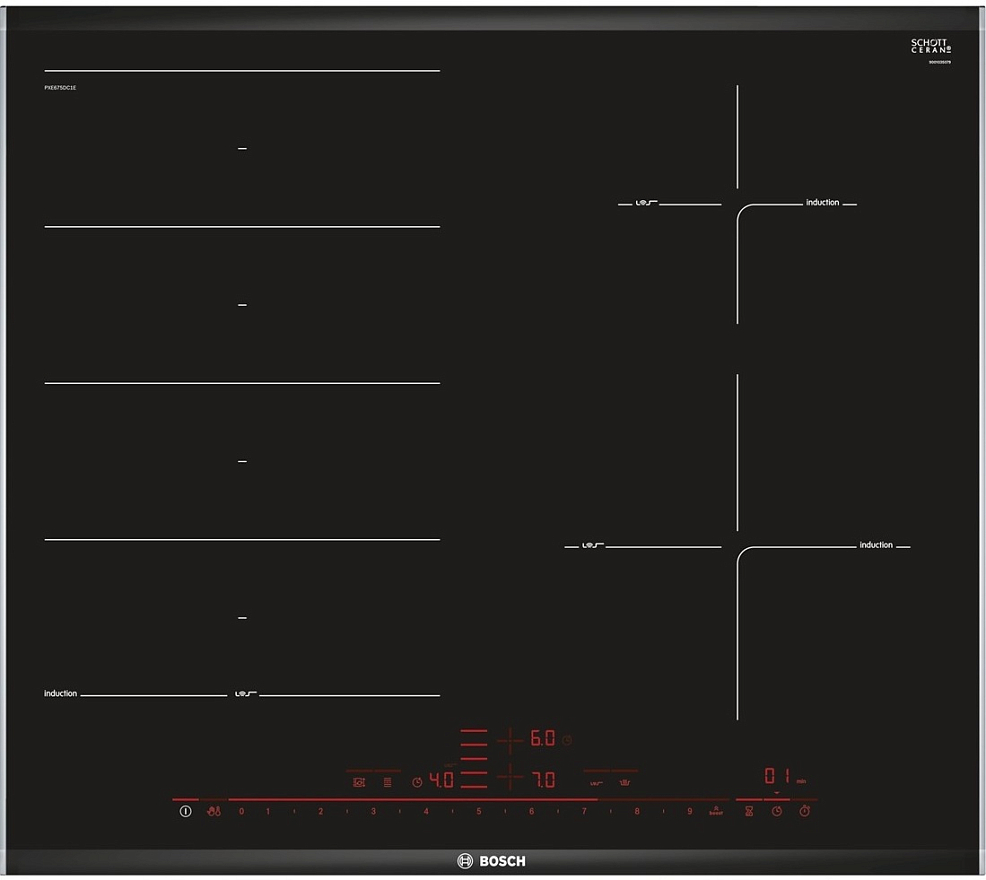Select the flex zone showing 4.0
The width and height of the screenshot is (986, 880).
(x=441, y=780)
